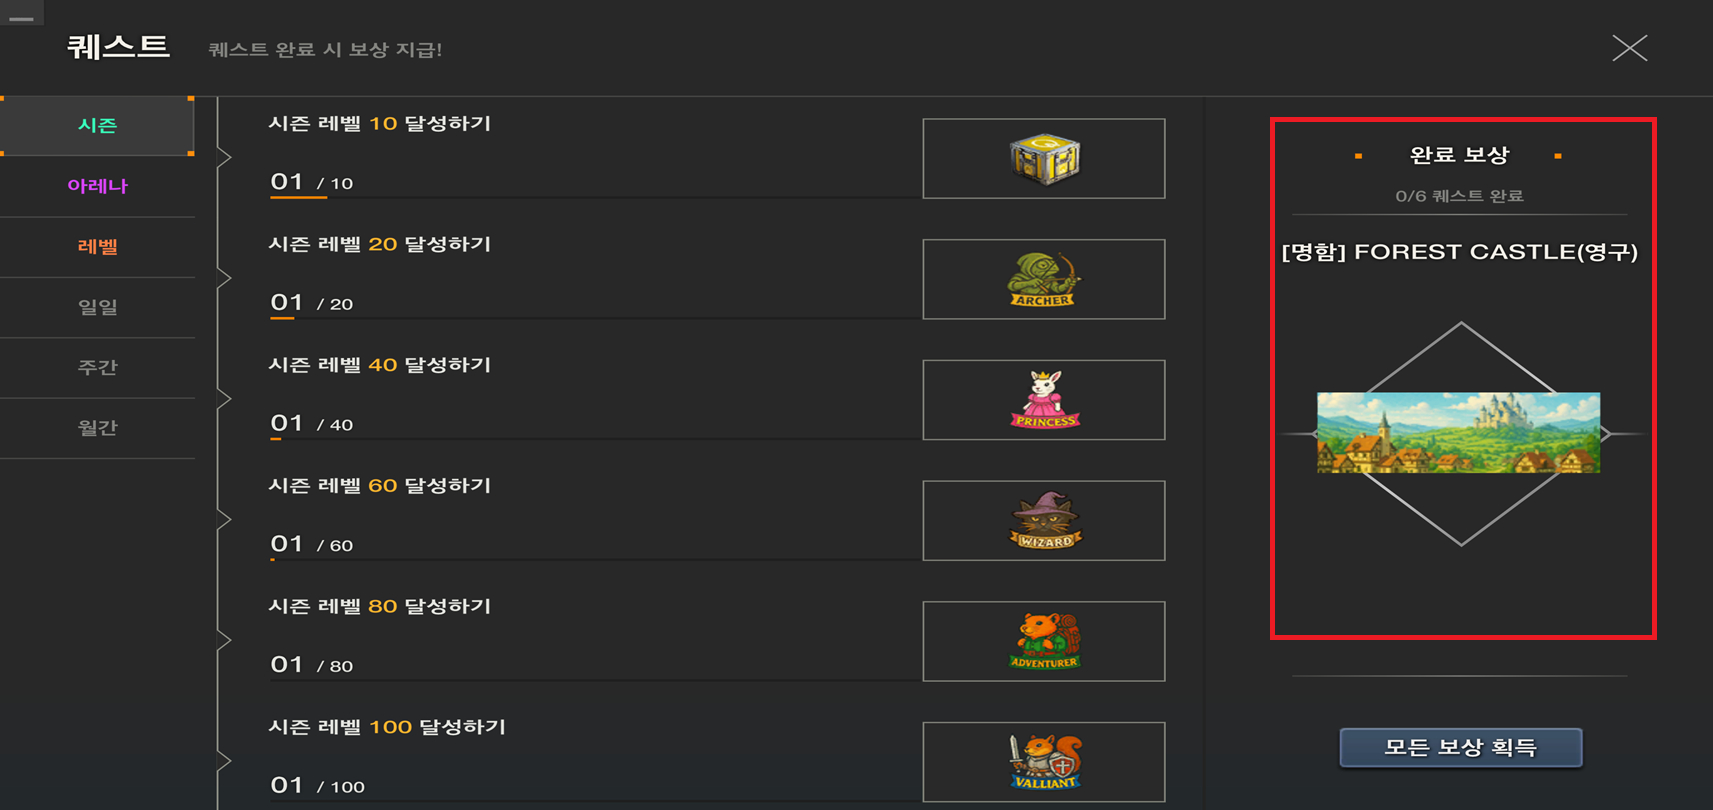Open the 월간 monthly quest tab
Screen dimensions: 1713x810
97,428
